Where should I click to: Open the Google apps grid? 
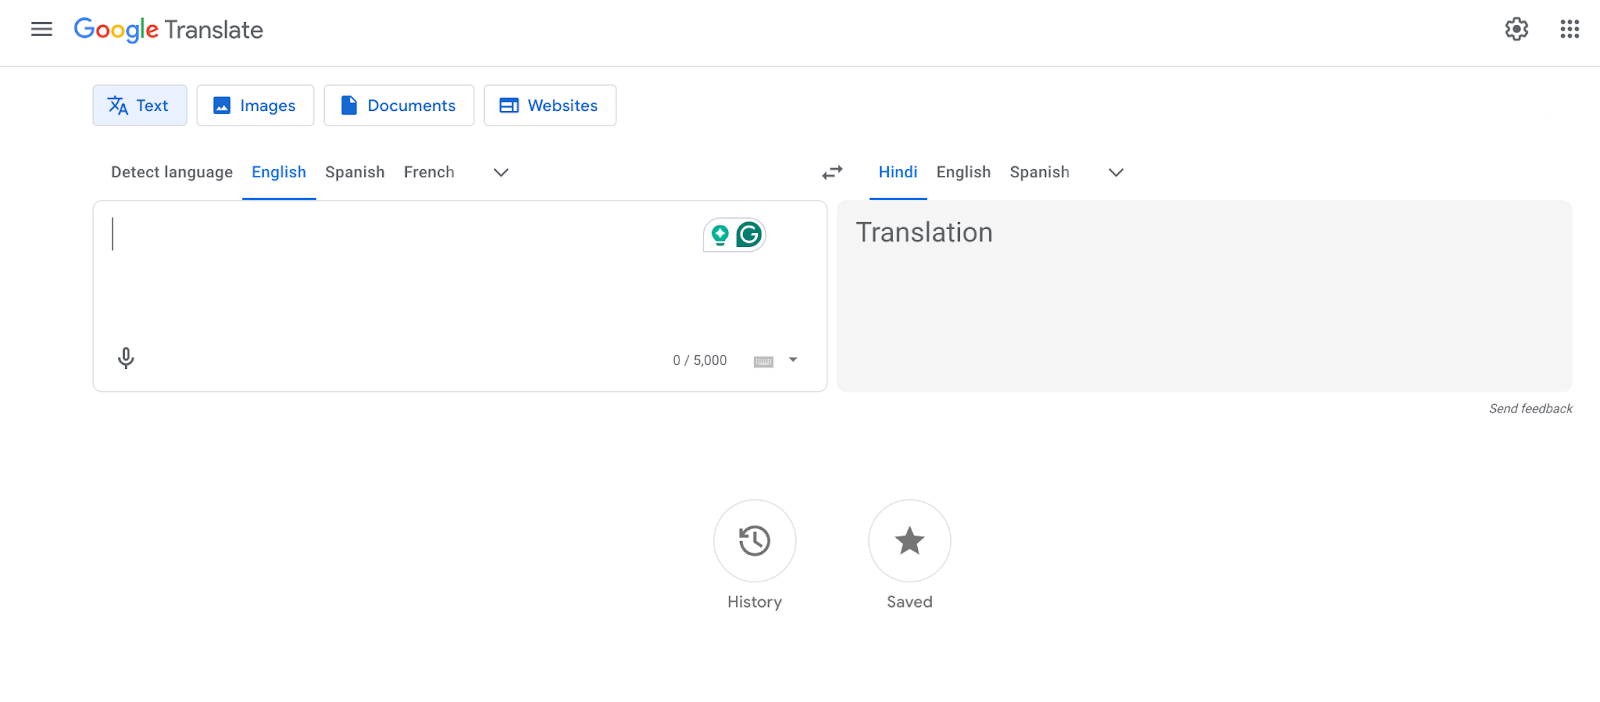[1569, 29]
